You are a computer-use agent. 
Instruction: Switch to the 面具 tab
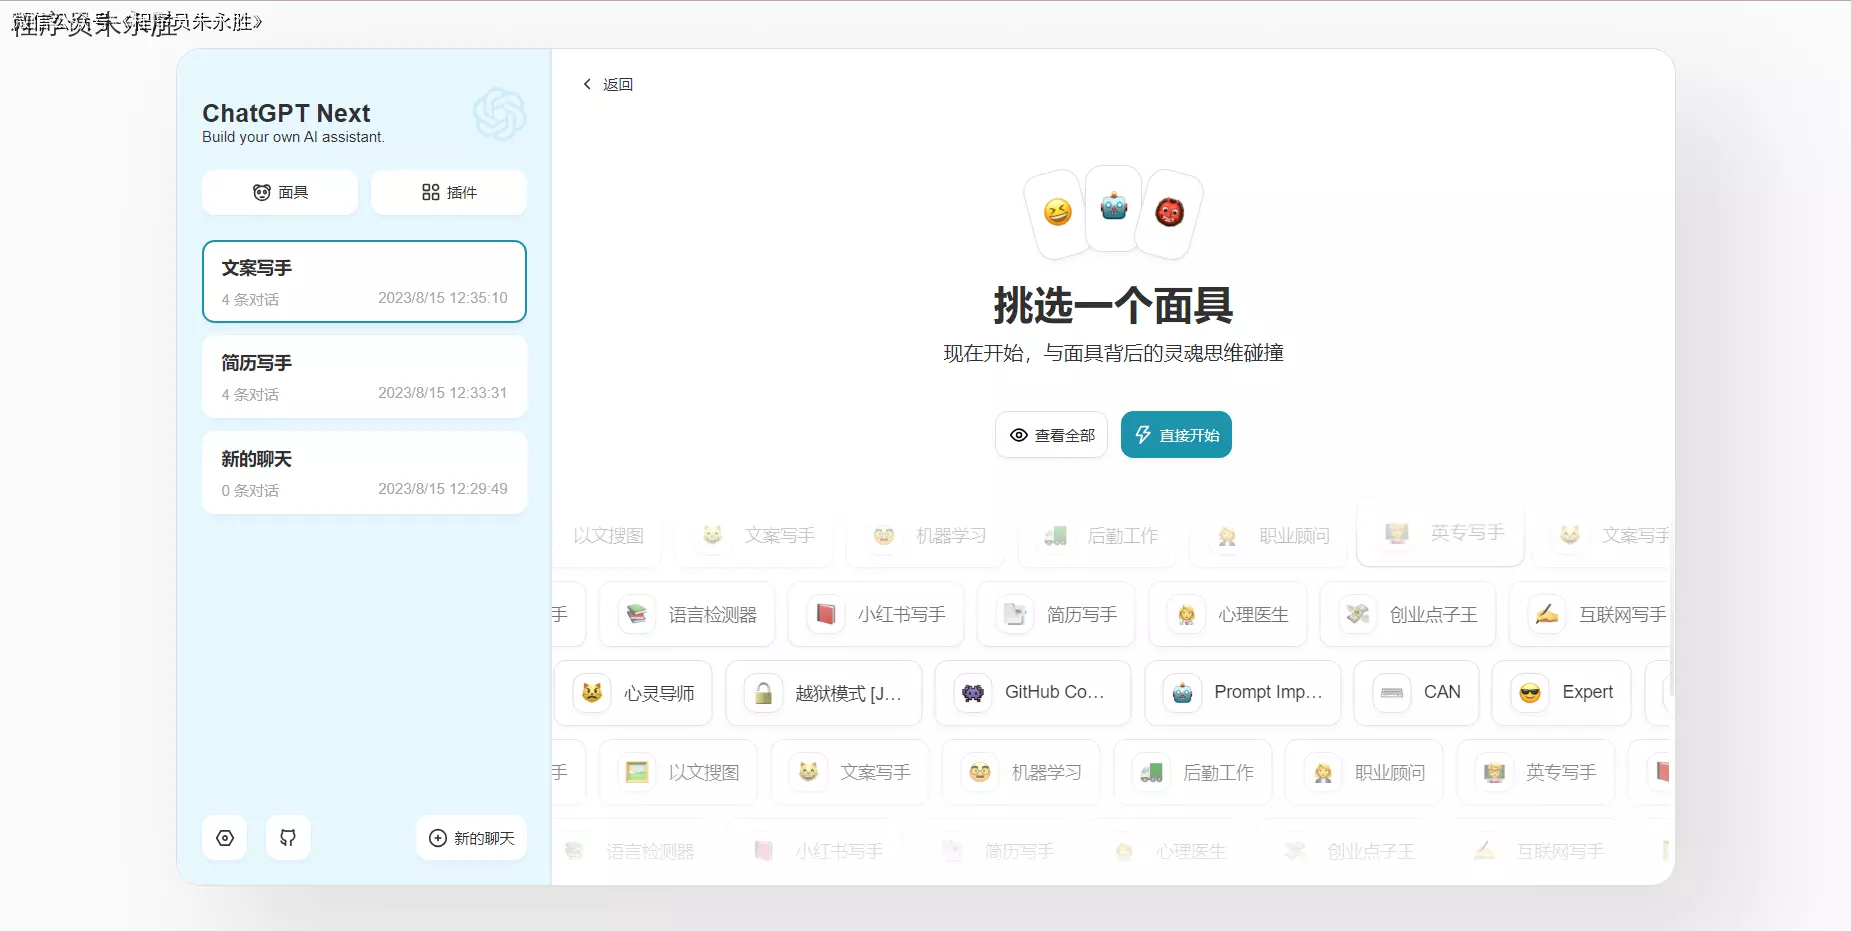280,192
